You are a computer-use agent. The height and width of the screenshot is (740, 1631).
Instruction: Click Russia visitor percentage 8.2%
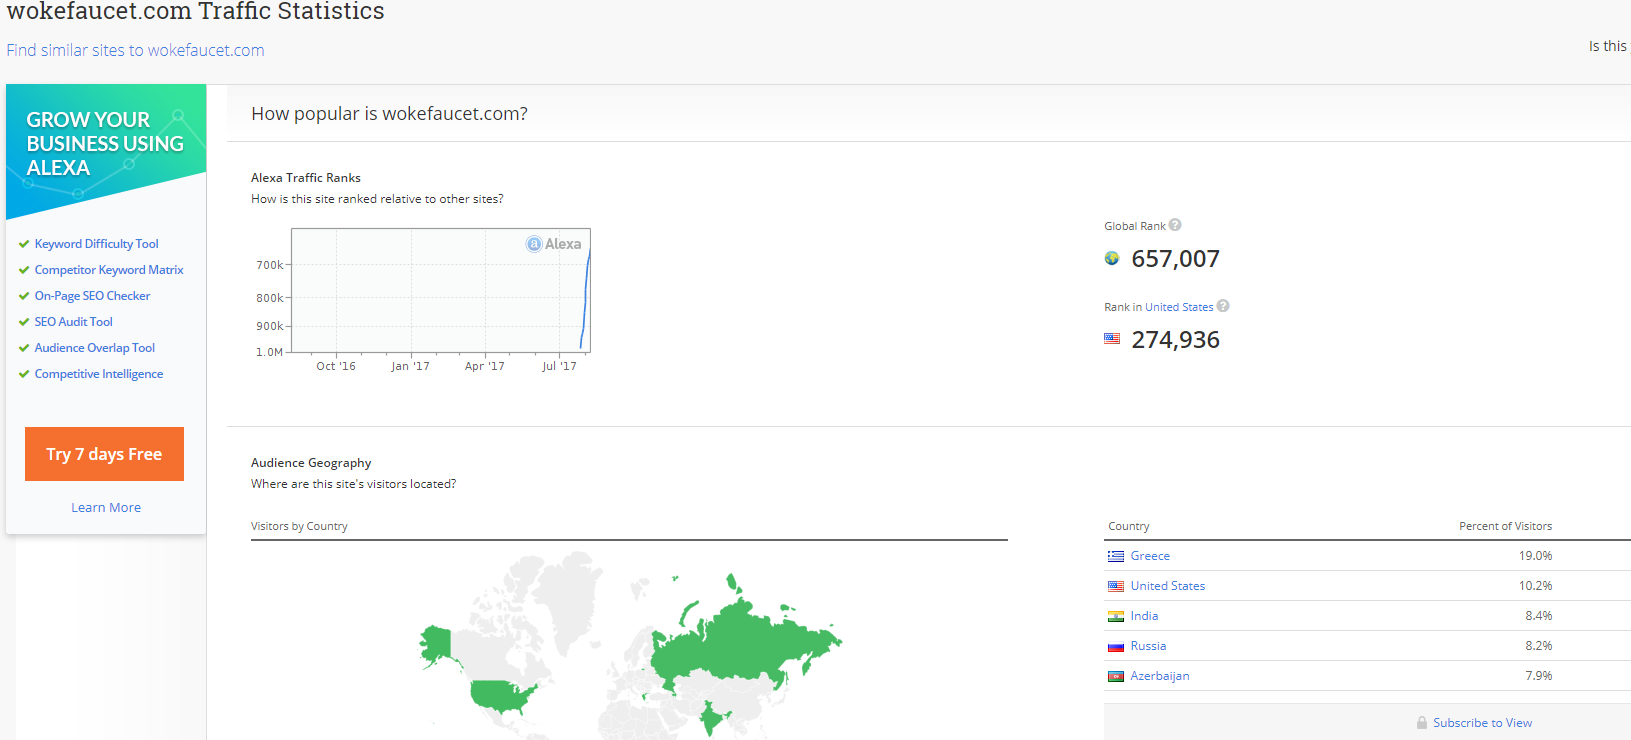tap(1538, 646)
